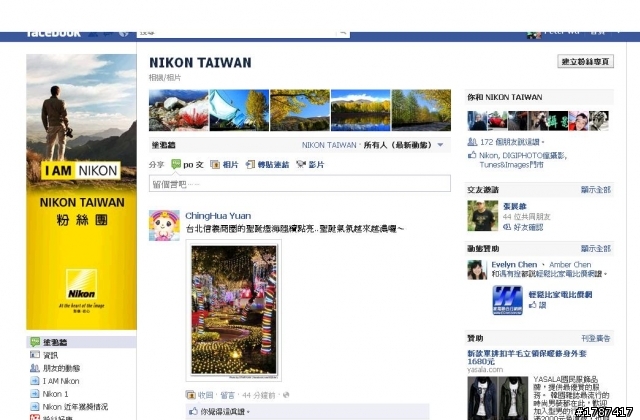
Task: Click in the 留個言吧 comment input box
Action: (x=300, y=184)
